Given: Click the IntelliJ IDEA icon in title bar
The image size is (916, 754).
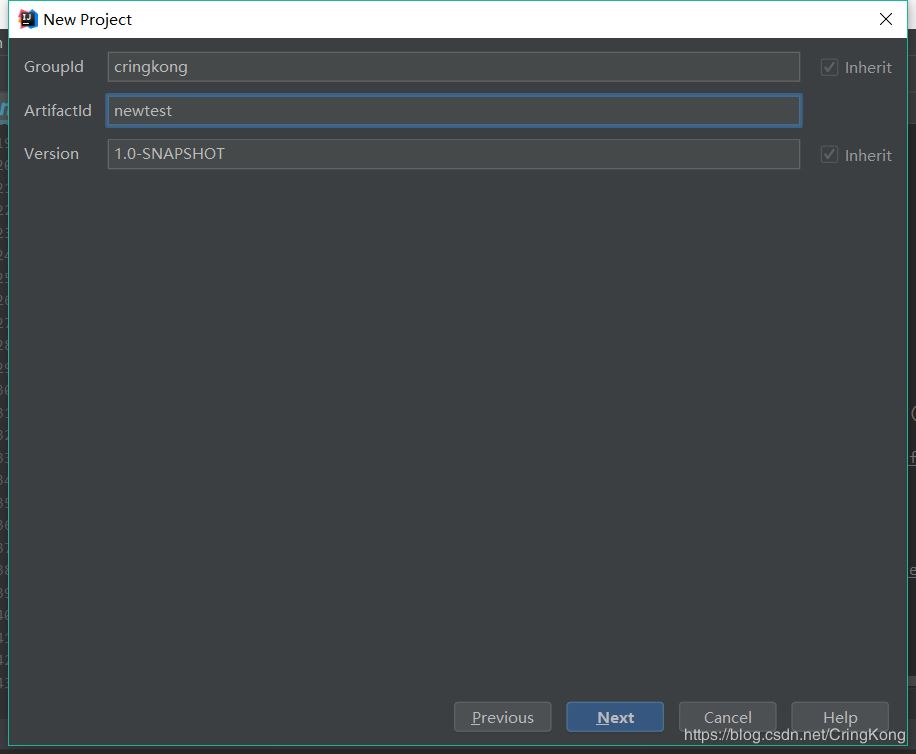Looking at the screenshot, I should coord(27,19).
